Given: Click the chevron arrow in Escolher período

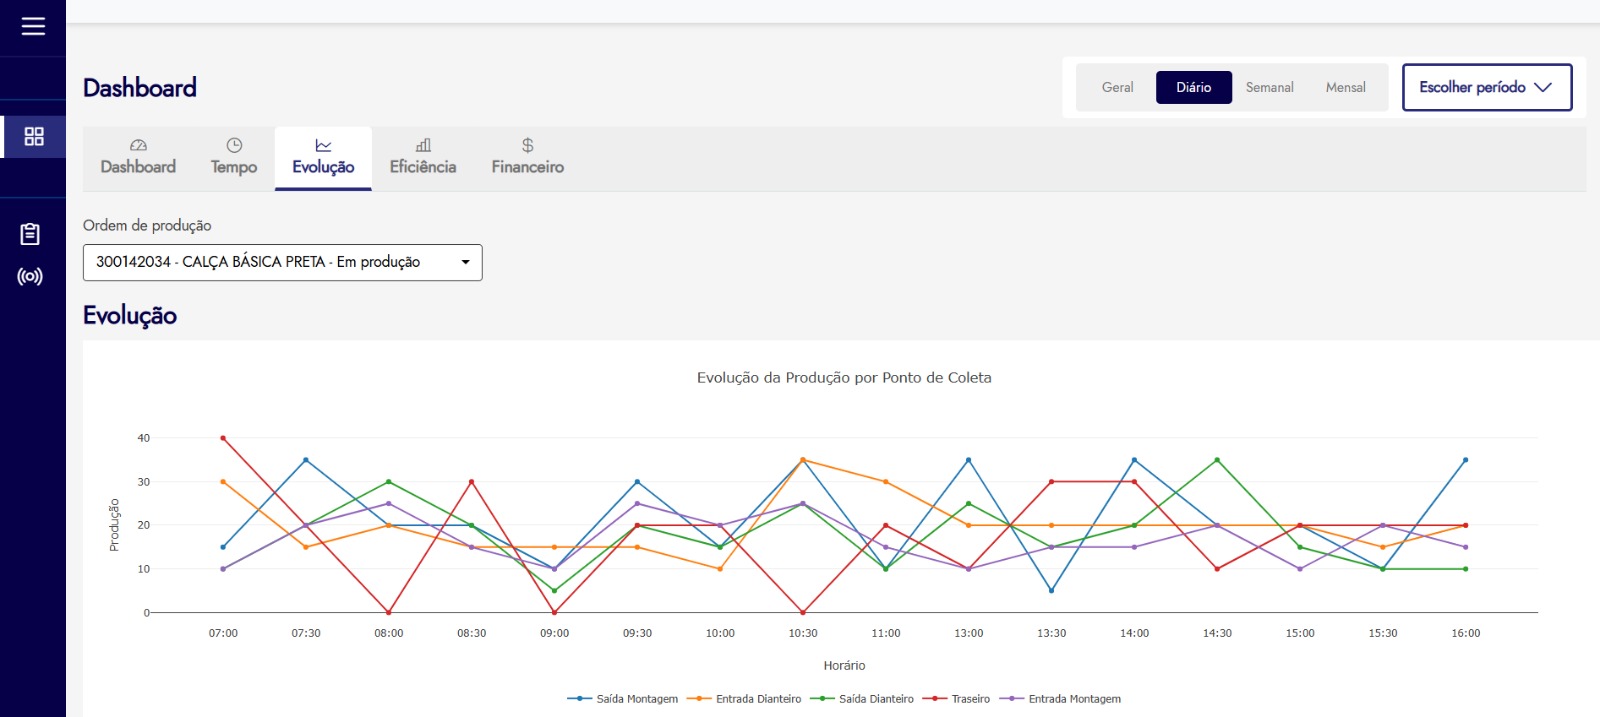Looking at the screenshot, I should pos(1543,87).
